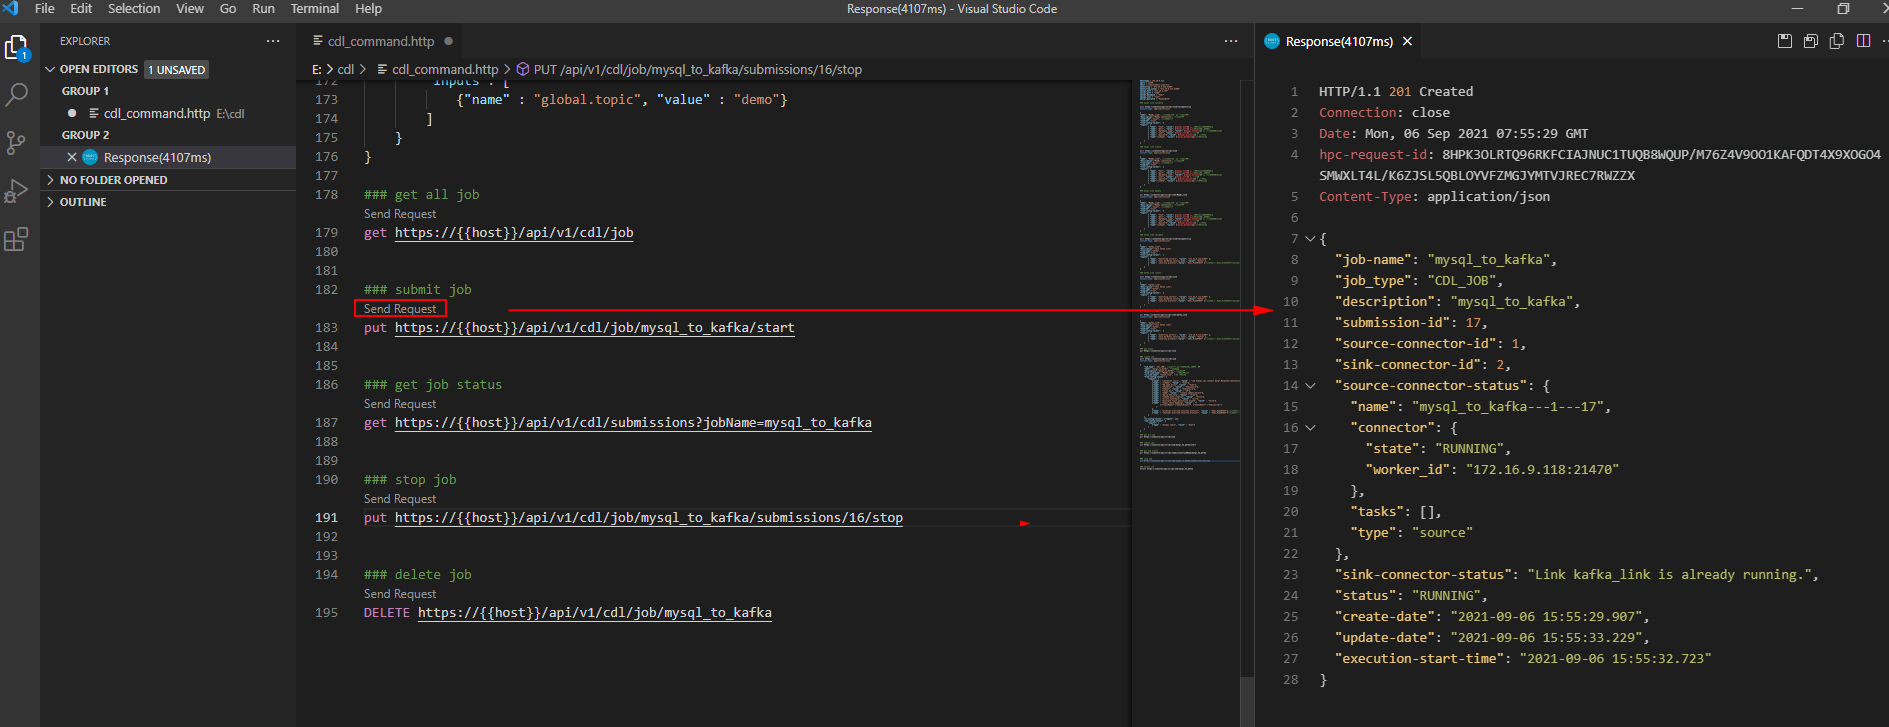The width and height of the screenshot is (1889, 727).
Task: Open the cdl_command.http breadcrumb dropdown
Action: [x=437, y=69]
